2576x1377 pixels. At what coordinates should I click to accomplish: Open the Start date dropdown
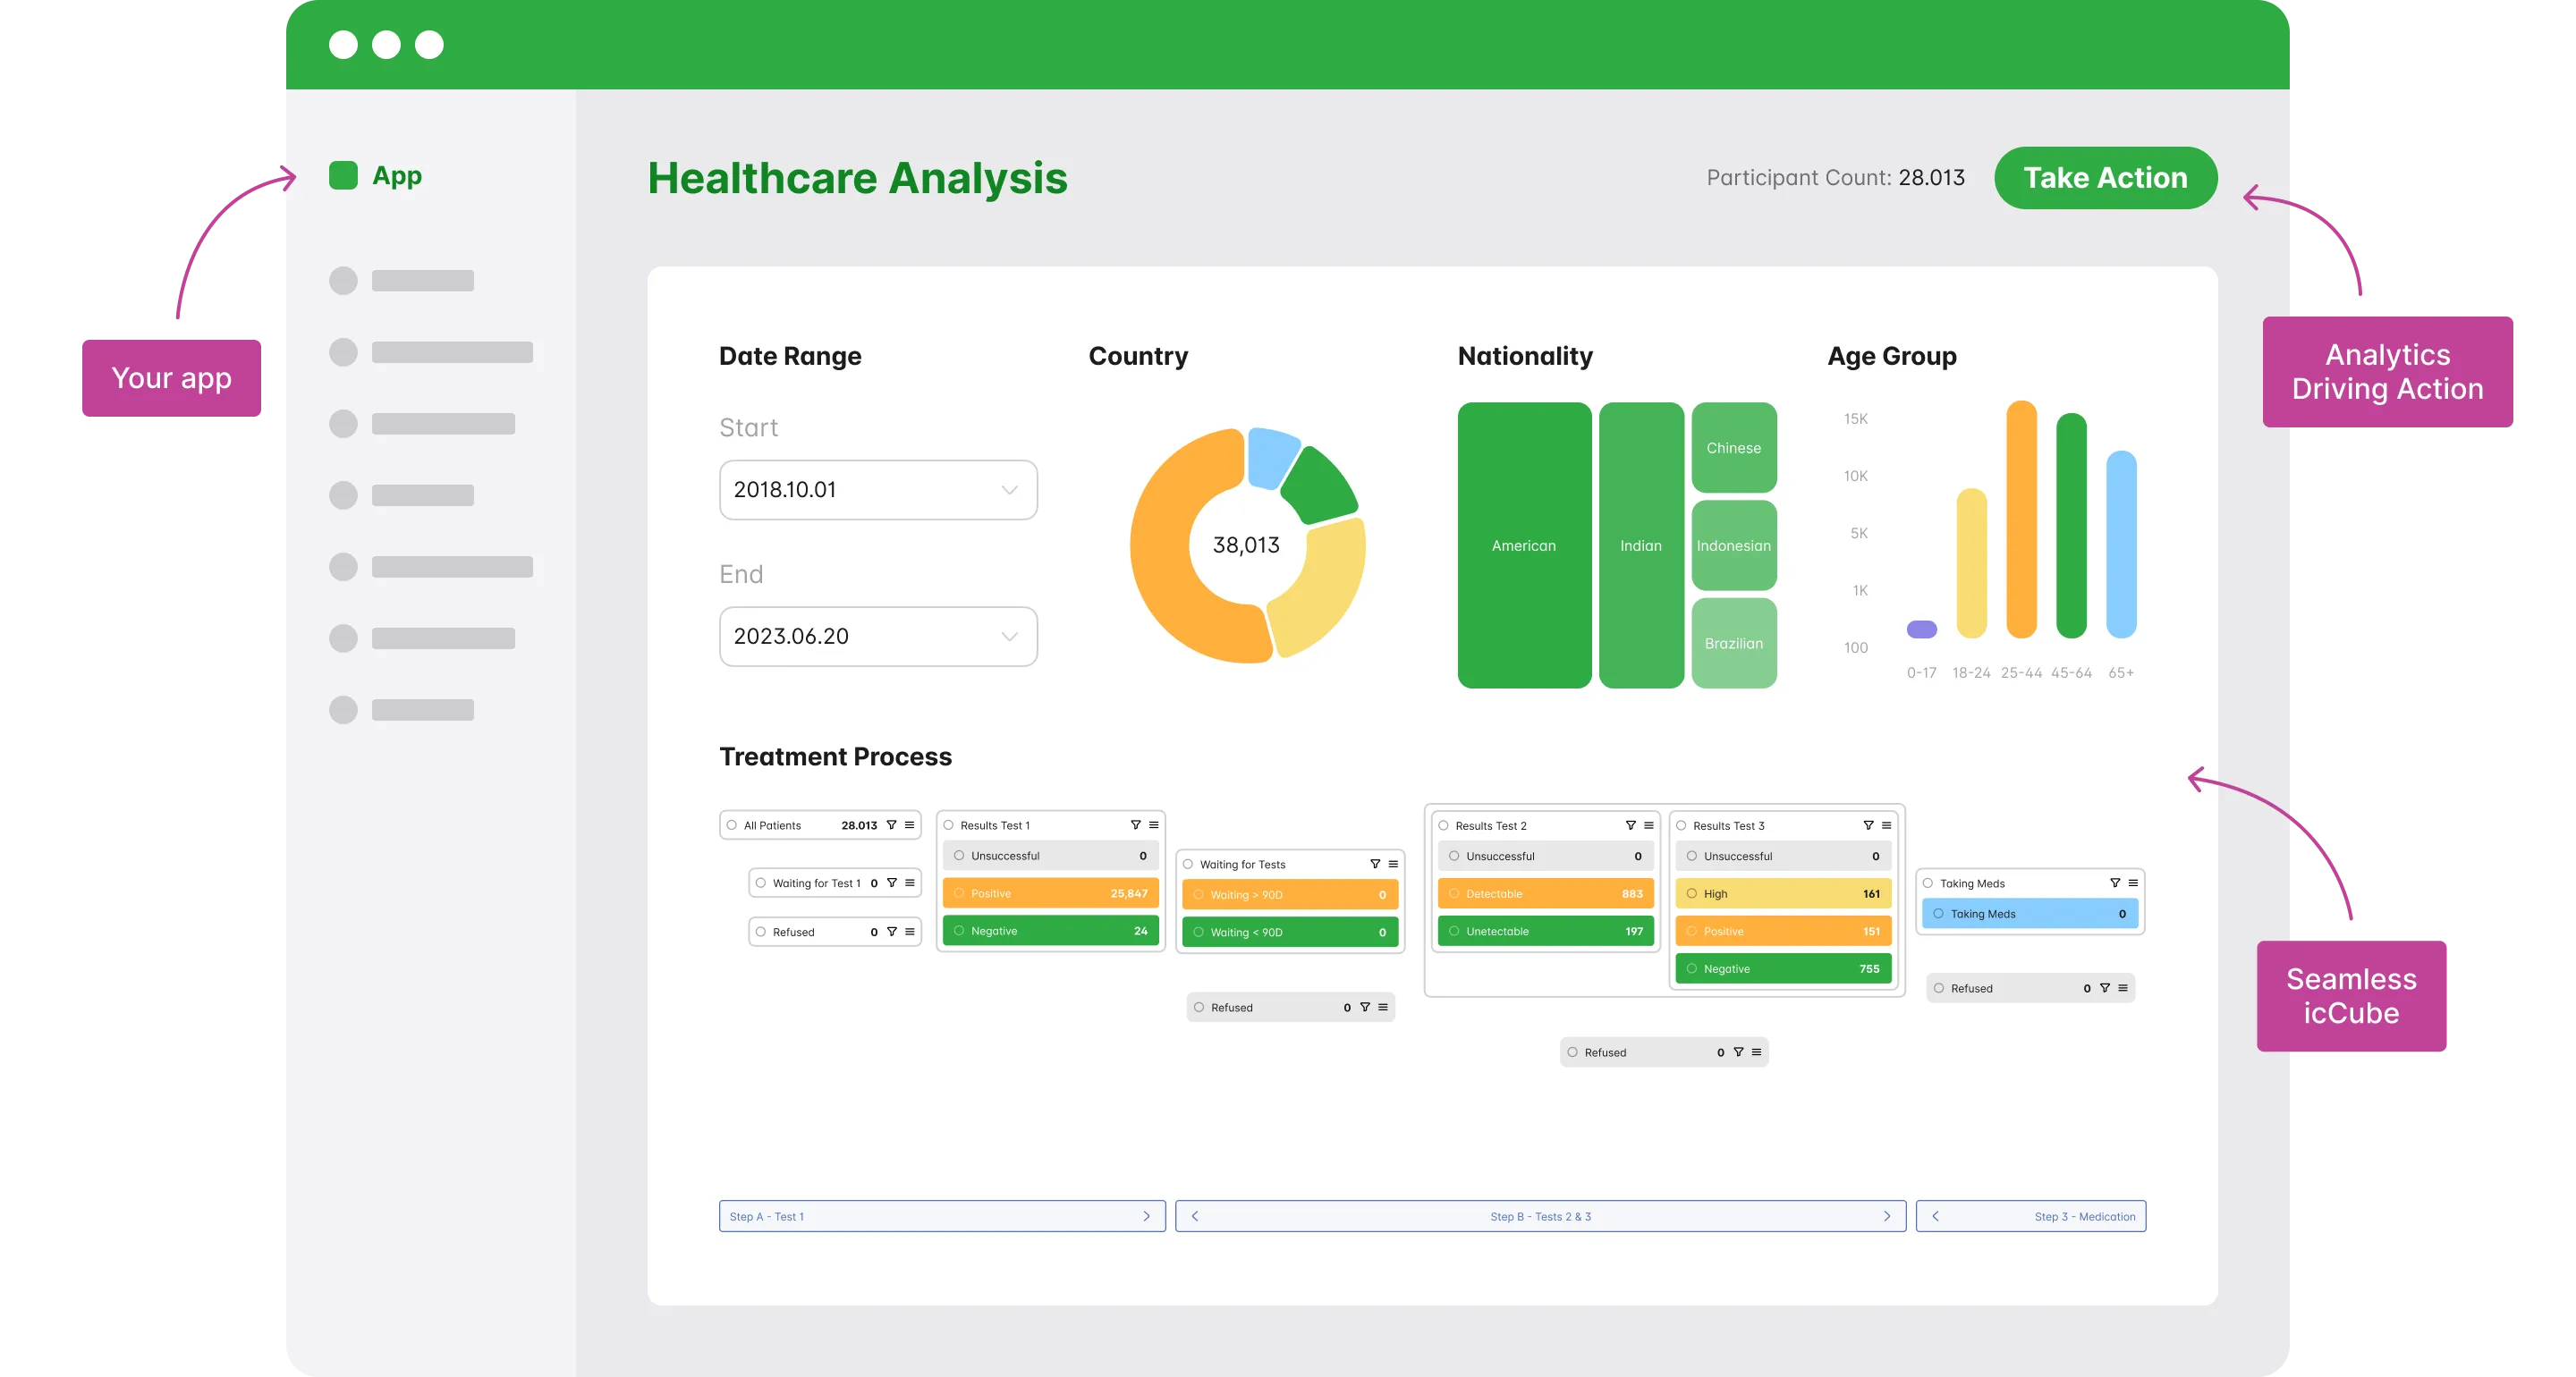878,490
